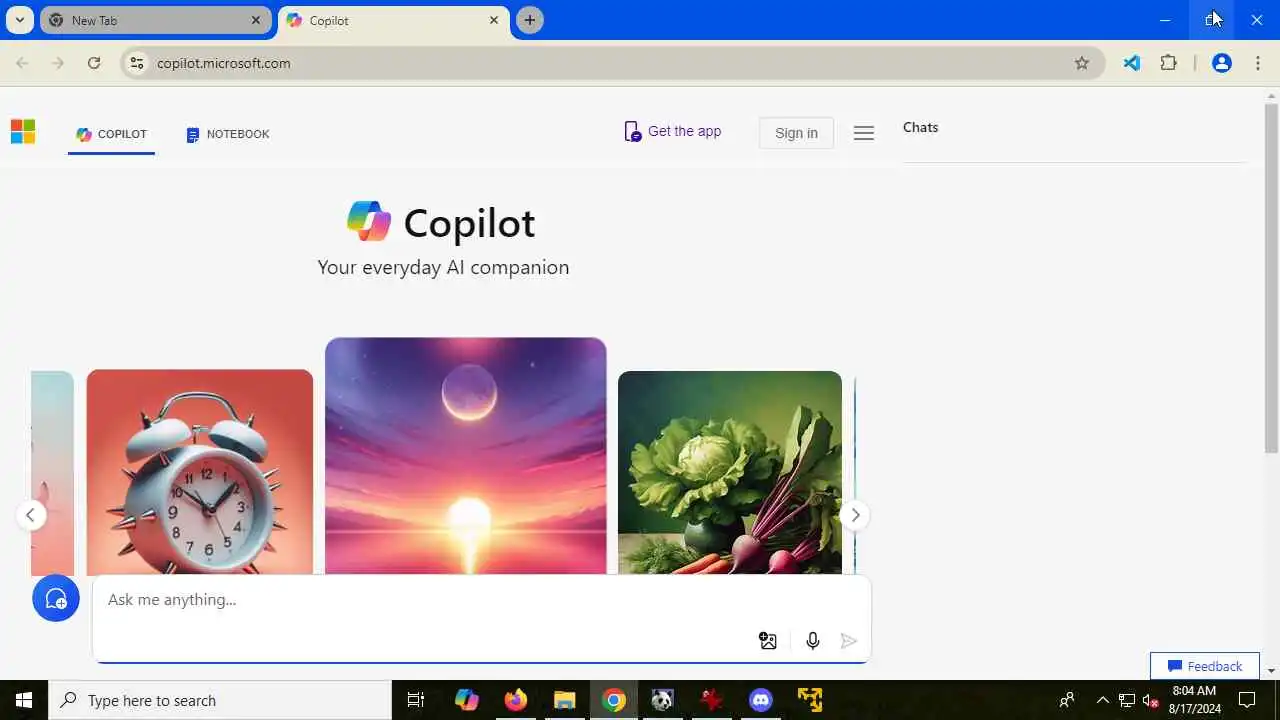Image resolution: width=1280 pixels, height=720 pixels.
Task: Close the New Tab browser tab
Action: [x=256, y=20]
